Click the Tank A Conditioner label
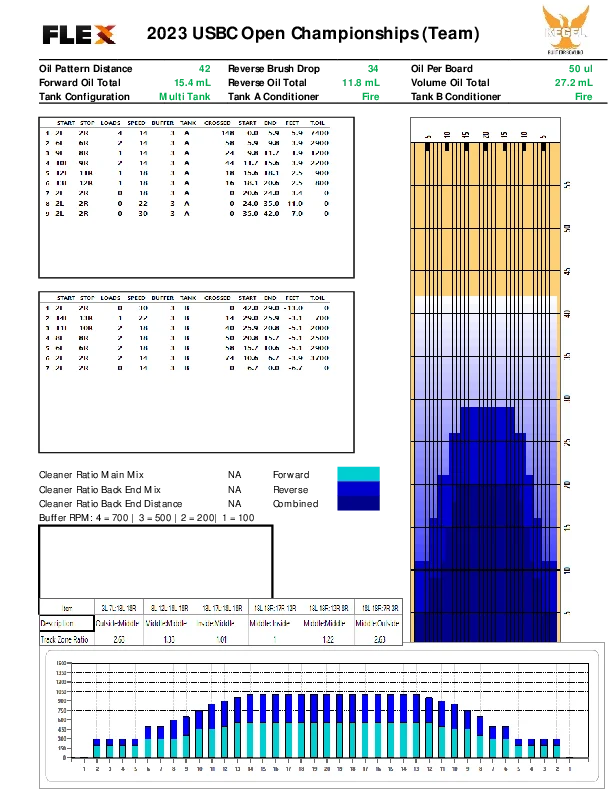The height and width of the screenshot is (792, 612). (273, 96)
